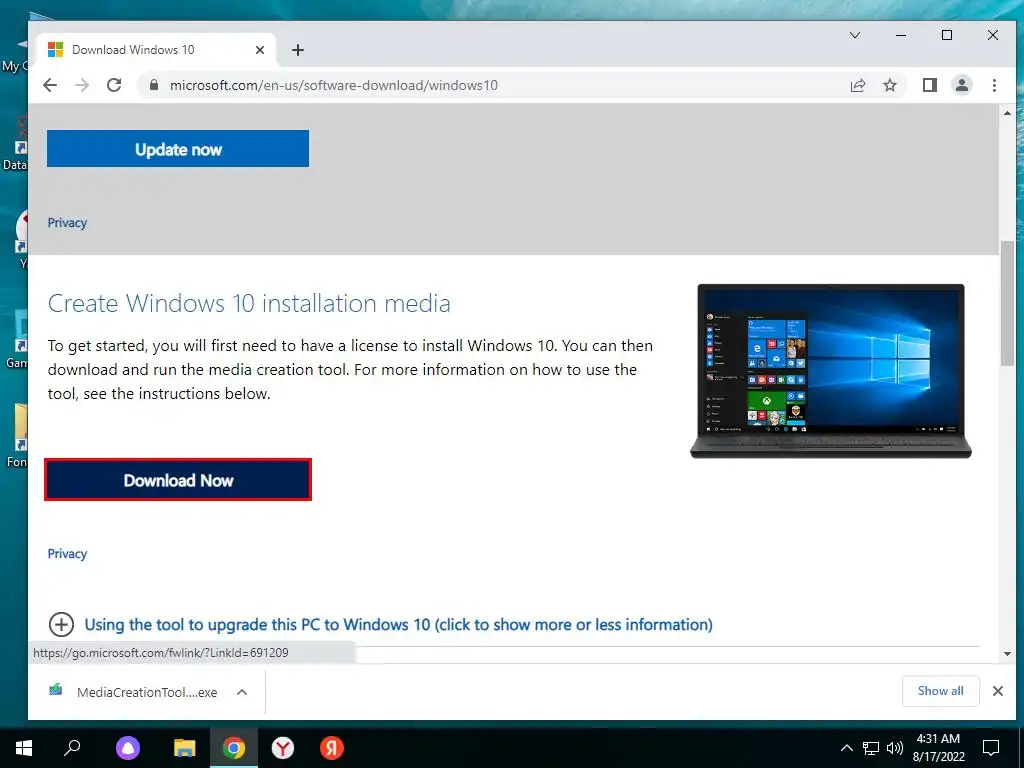The height and width of the screenshot is (768, 1024).
Task: Close the Download Windows 10 tab
Action: pyautogui.click(x=260, y=50)
